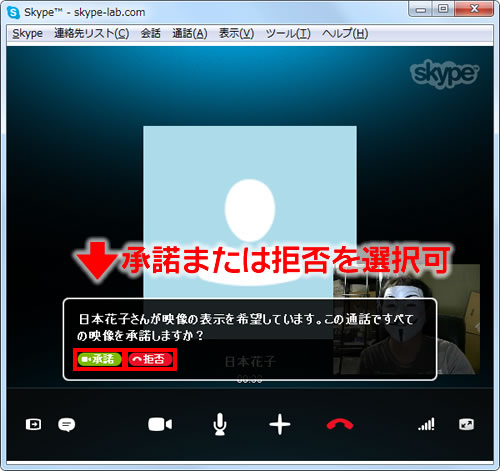Click the Skype icon in title bar
500x471 pixels.
(x=13, y=13)
